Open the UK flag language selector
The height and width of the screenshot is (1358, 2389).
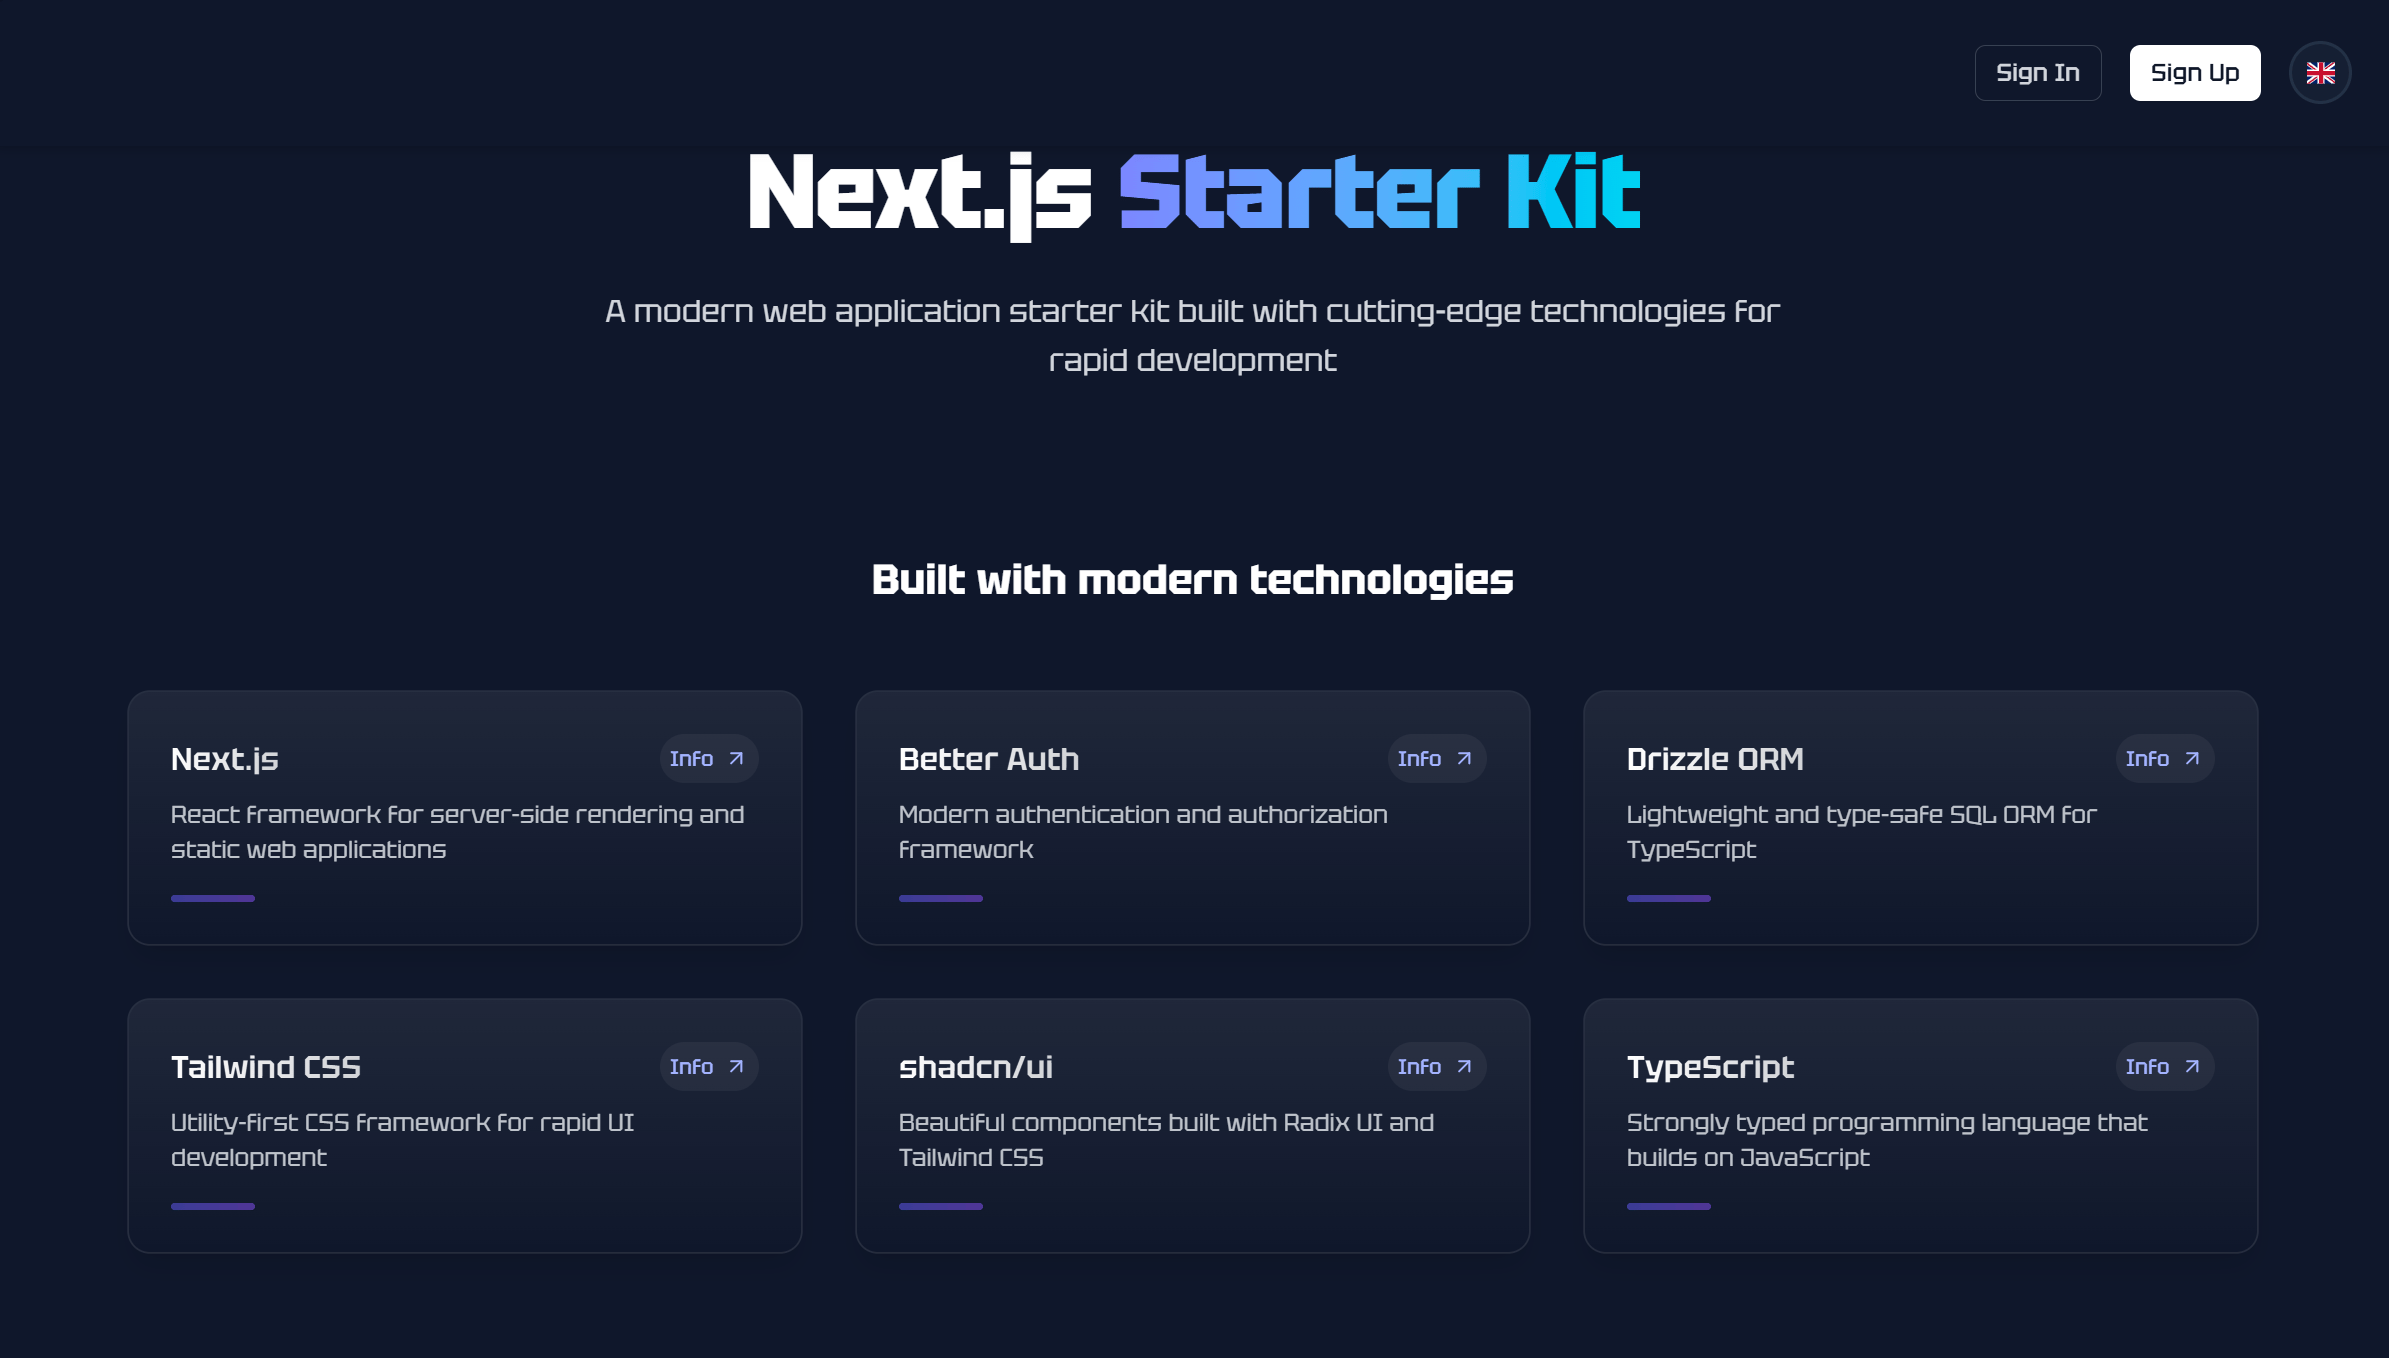(2320, 73)
